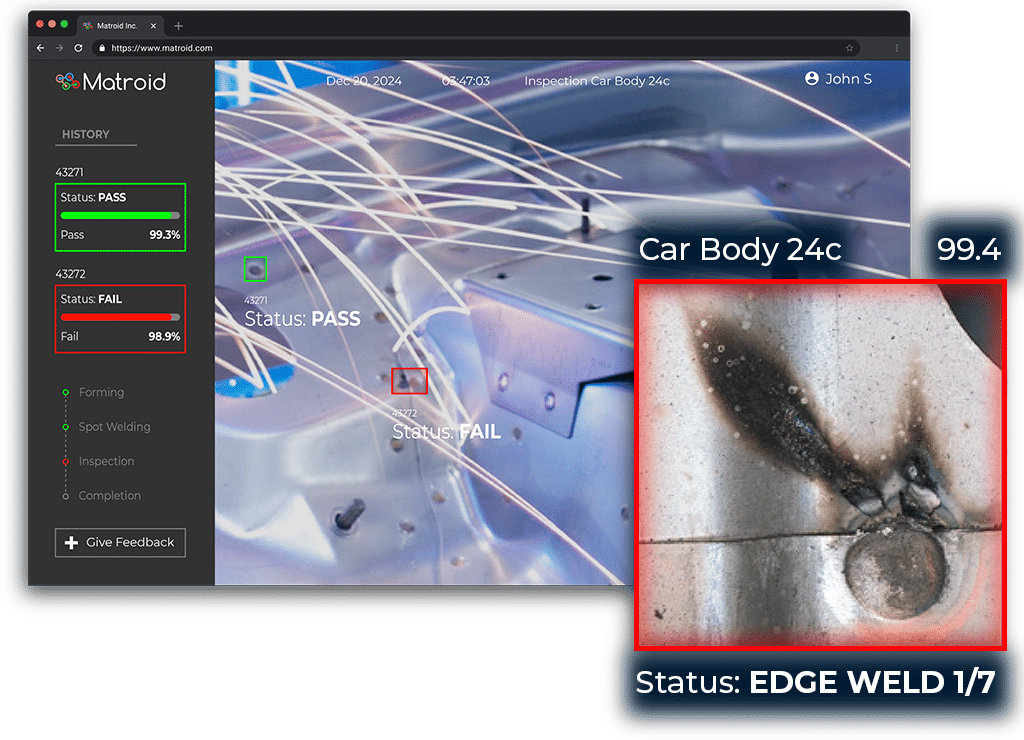Click the John S username
The width and height of the screenshot is (1024, 740).
pyautogui.click(x=848, y=79)
